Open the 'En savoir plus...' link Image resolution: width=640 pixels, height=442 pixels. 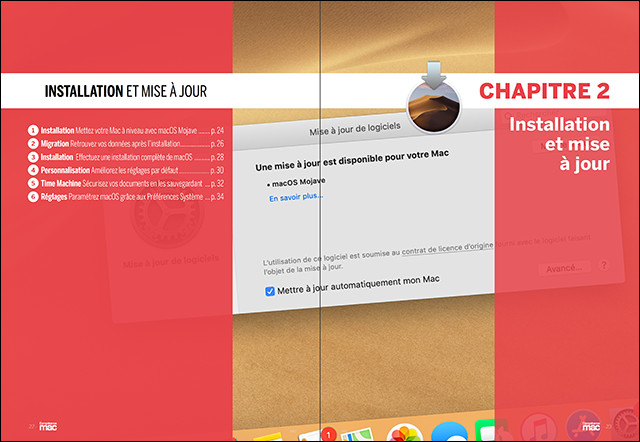pyautogui.click(x=296, y=199)
